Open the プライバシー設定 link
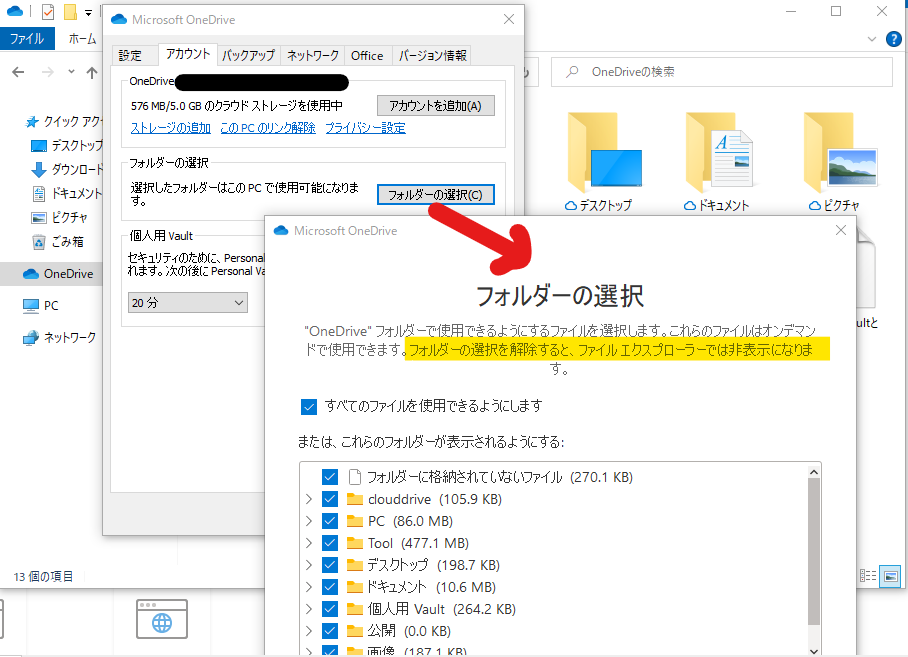The width and height of the screenshot is (908, 657). (365, 128)
